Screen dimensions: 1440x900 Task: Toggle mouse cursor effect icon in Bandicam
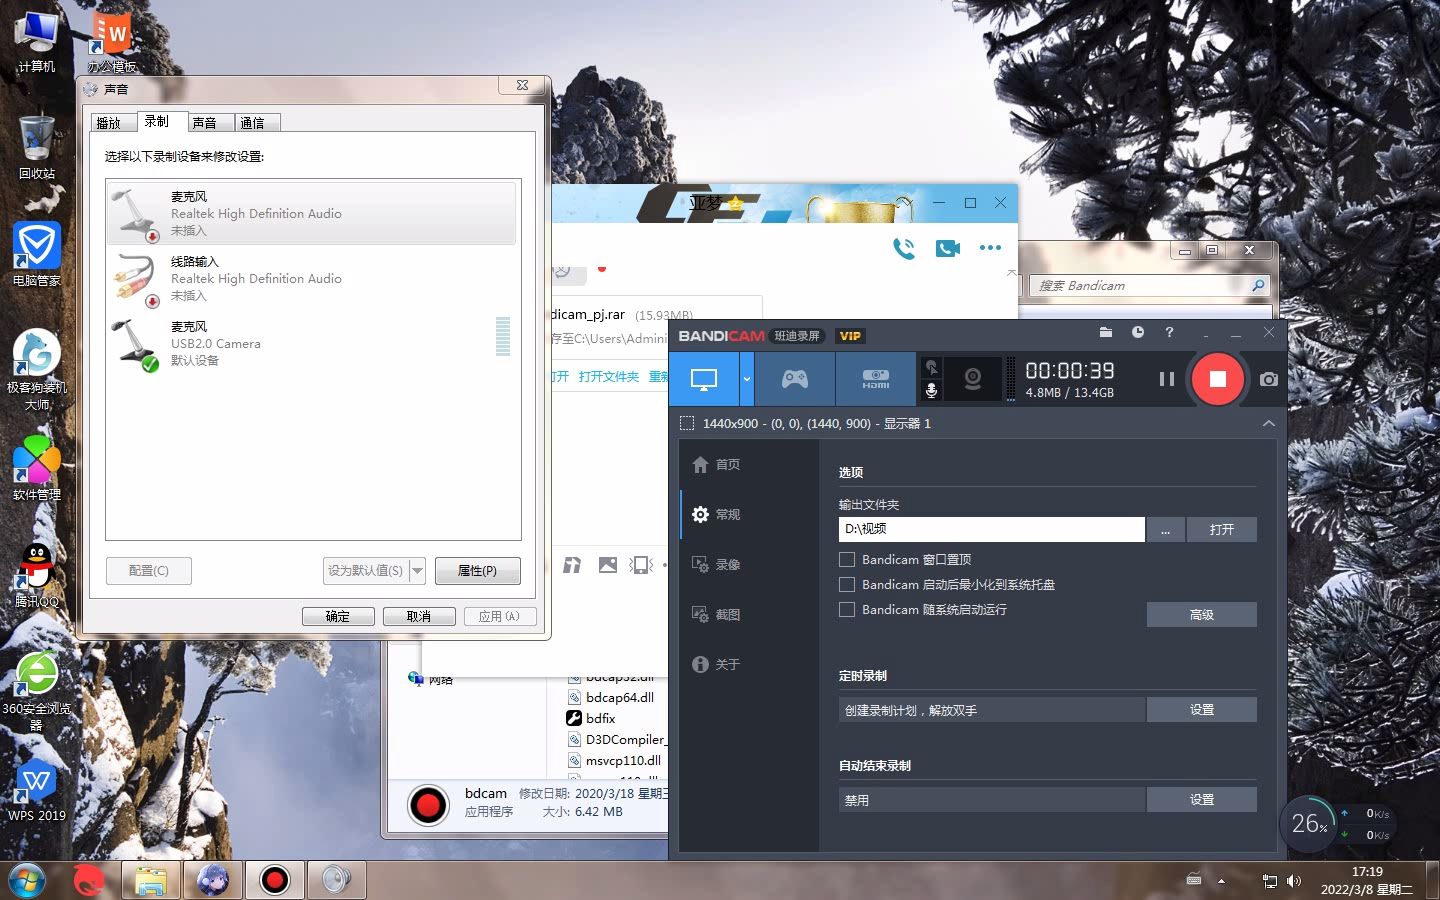[x=931, y=368]
